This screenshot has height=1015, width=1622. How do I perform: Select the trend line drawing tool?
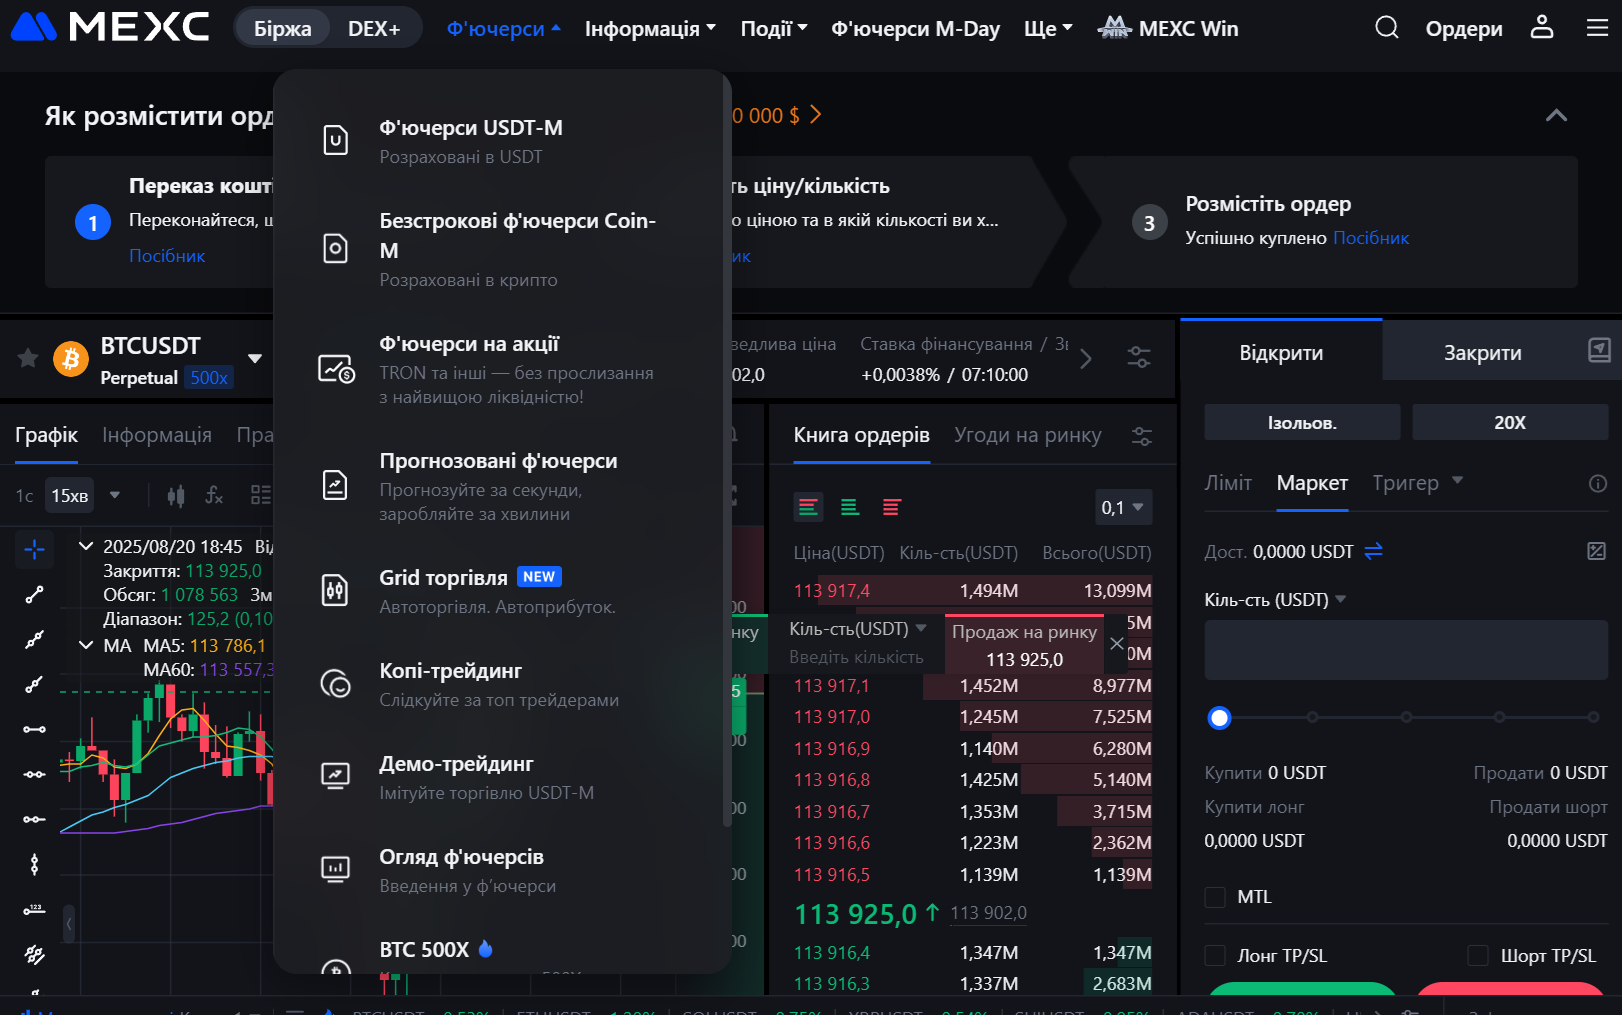(x=34, y=595)
